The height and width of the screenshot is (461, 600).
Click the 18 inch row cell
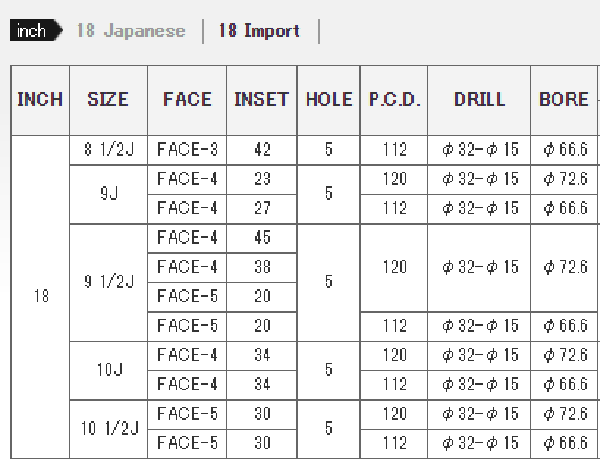(x=40, y=297)
